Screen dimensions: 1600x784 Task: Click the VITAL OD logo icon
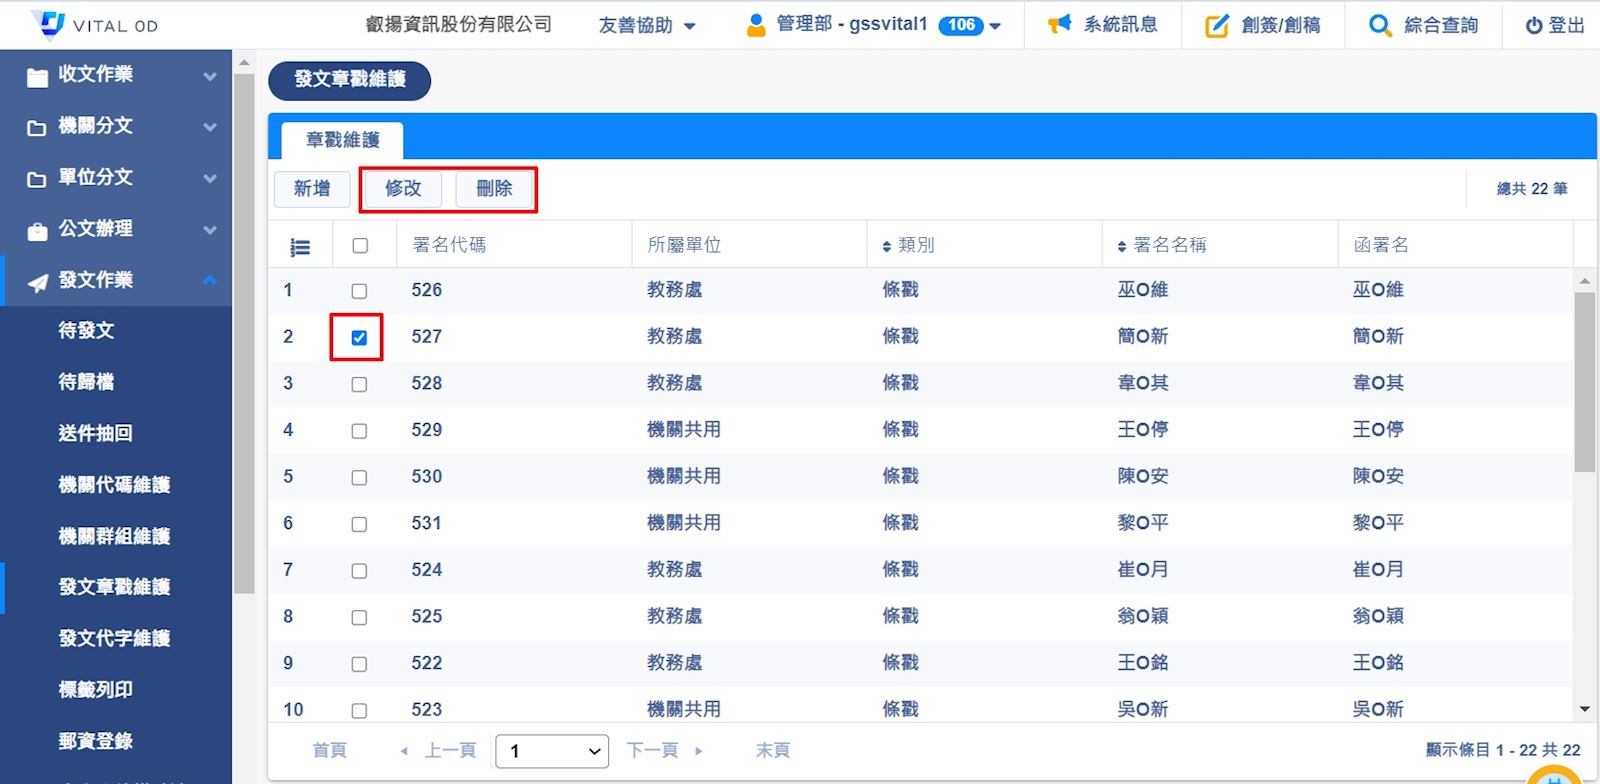click(x=47, y=24)
